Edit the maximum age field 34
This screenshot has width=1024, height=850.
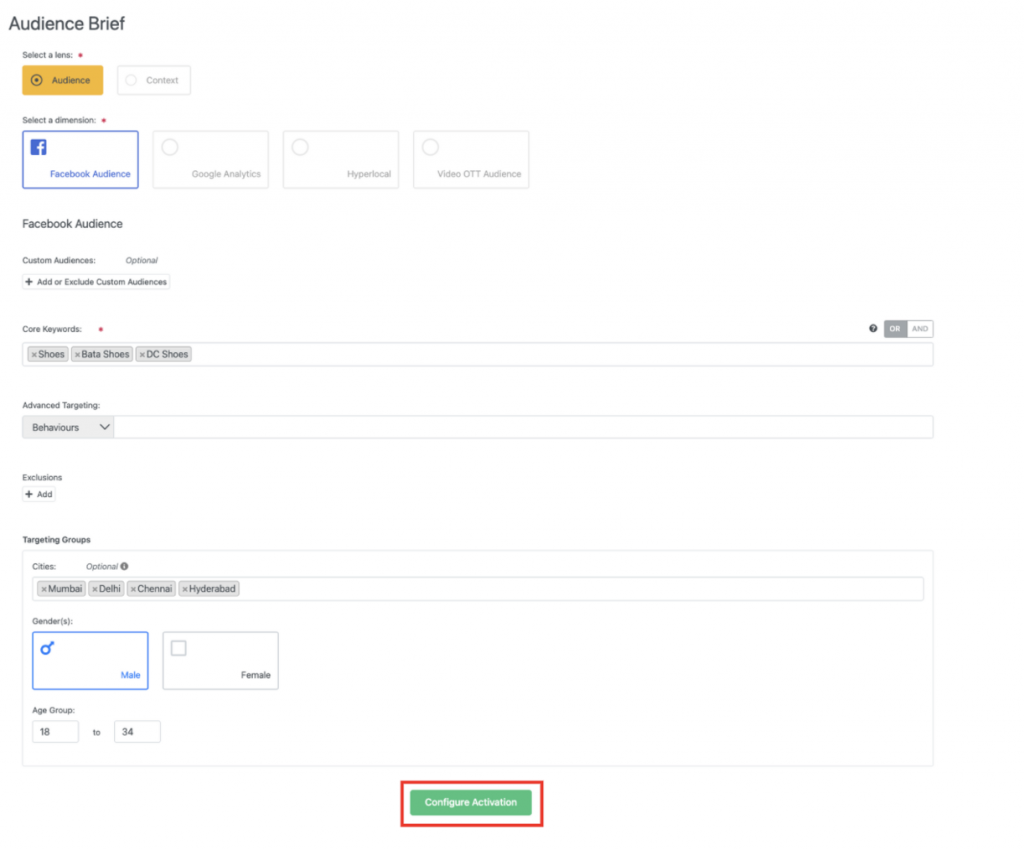(137, 732)
